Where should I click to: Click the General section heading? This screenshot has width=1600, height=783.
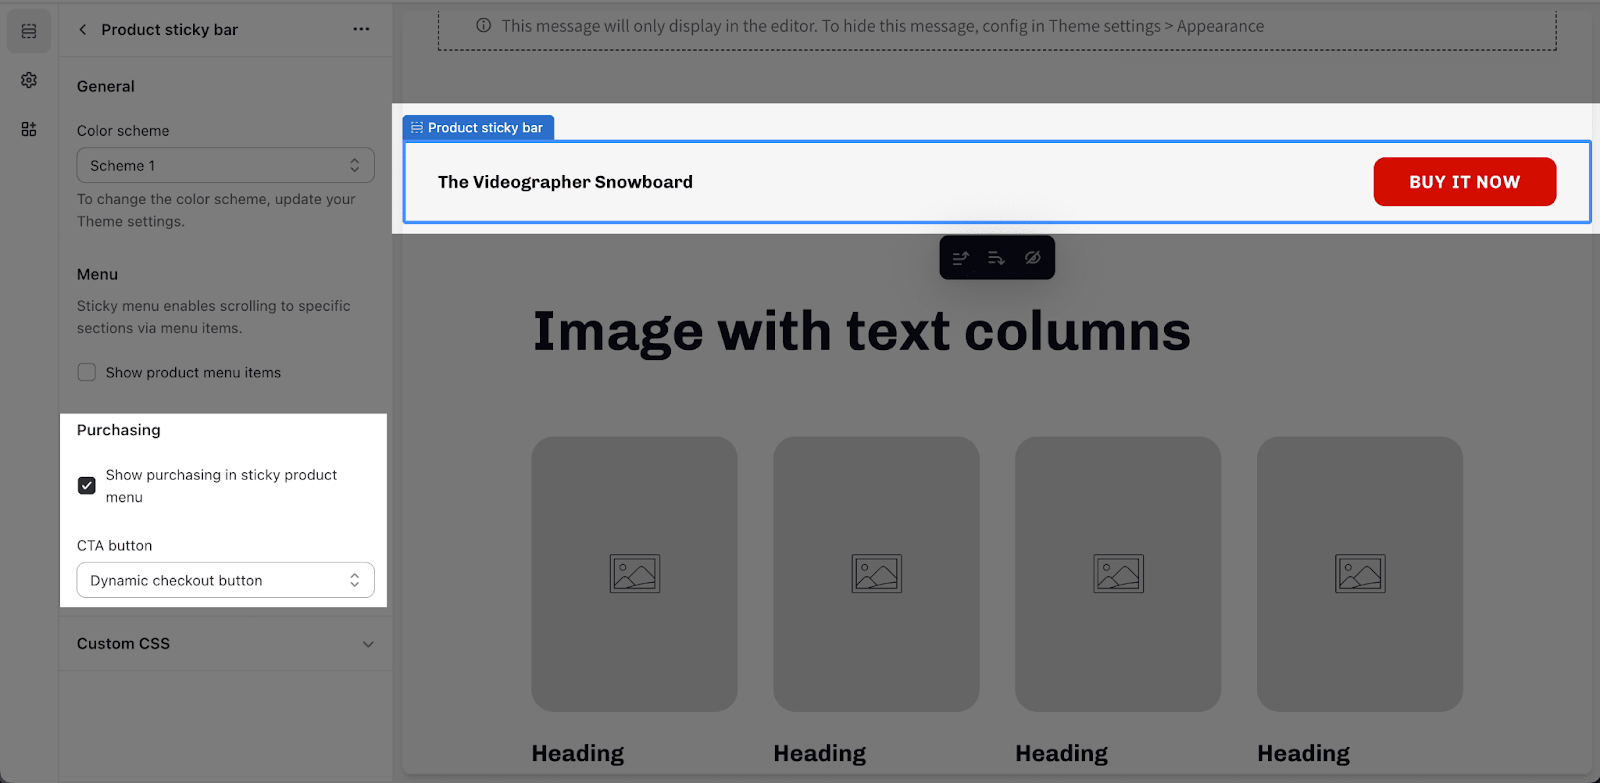click(x=106, y=86)
